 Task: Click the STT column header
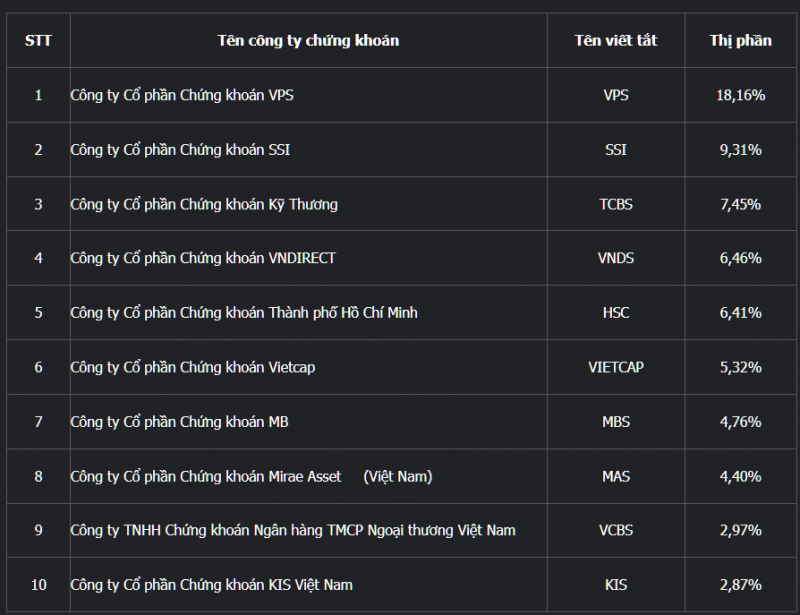click(x=38, y=41)
